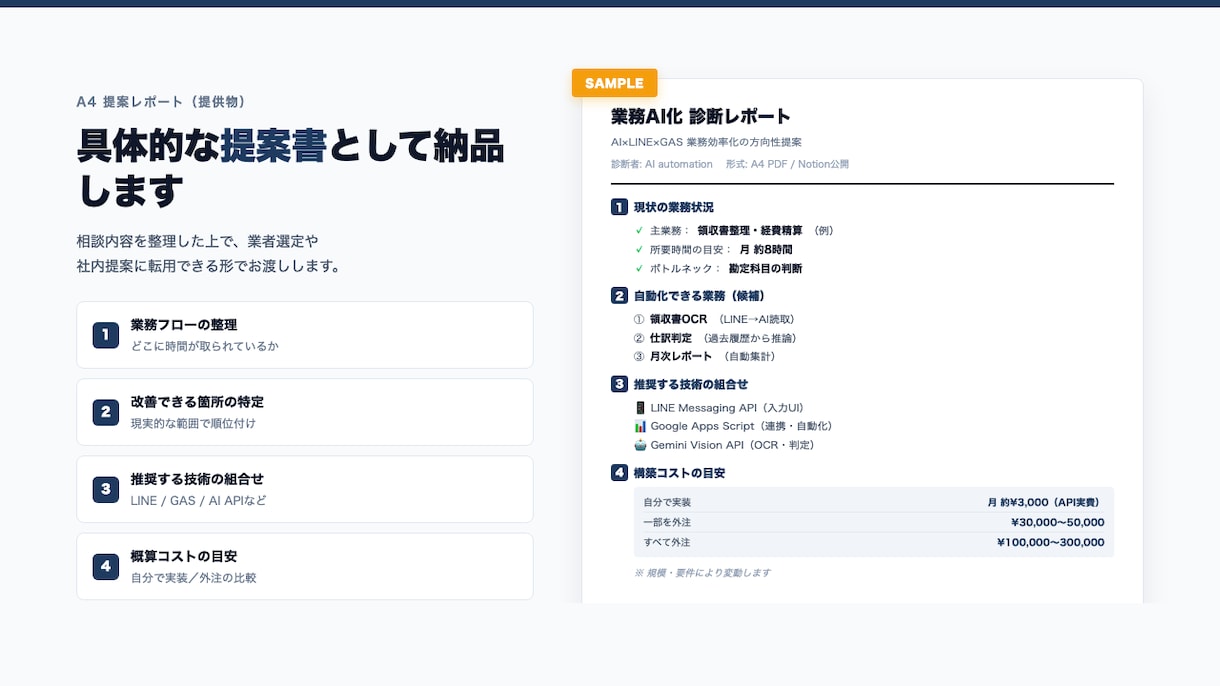This screenshot has width=1220, height=686.
Task: Click the subtitle AI×LINE×GAS 業務効率化の方向性提案
Action: (x=706, y=142)
